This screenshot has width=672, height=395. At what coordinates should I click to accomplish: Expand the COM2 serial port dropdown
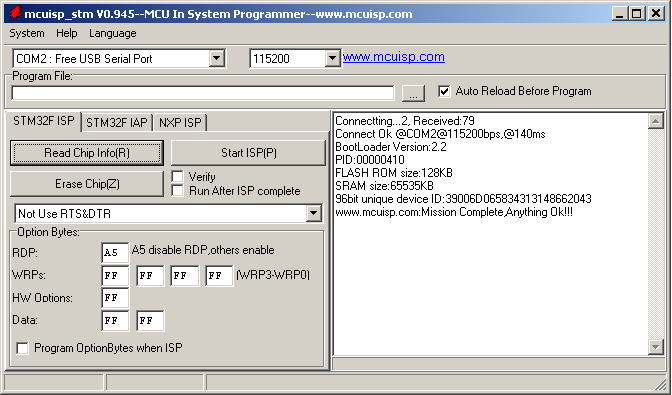tap(217, 58)
